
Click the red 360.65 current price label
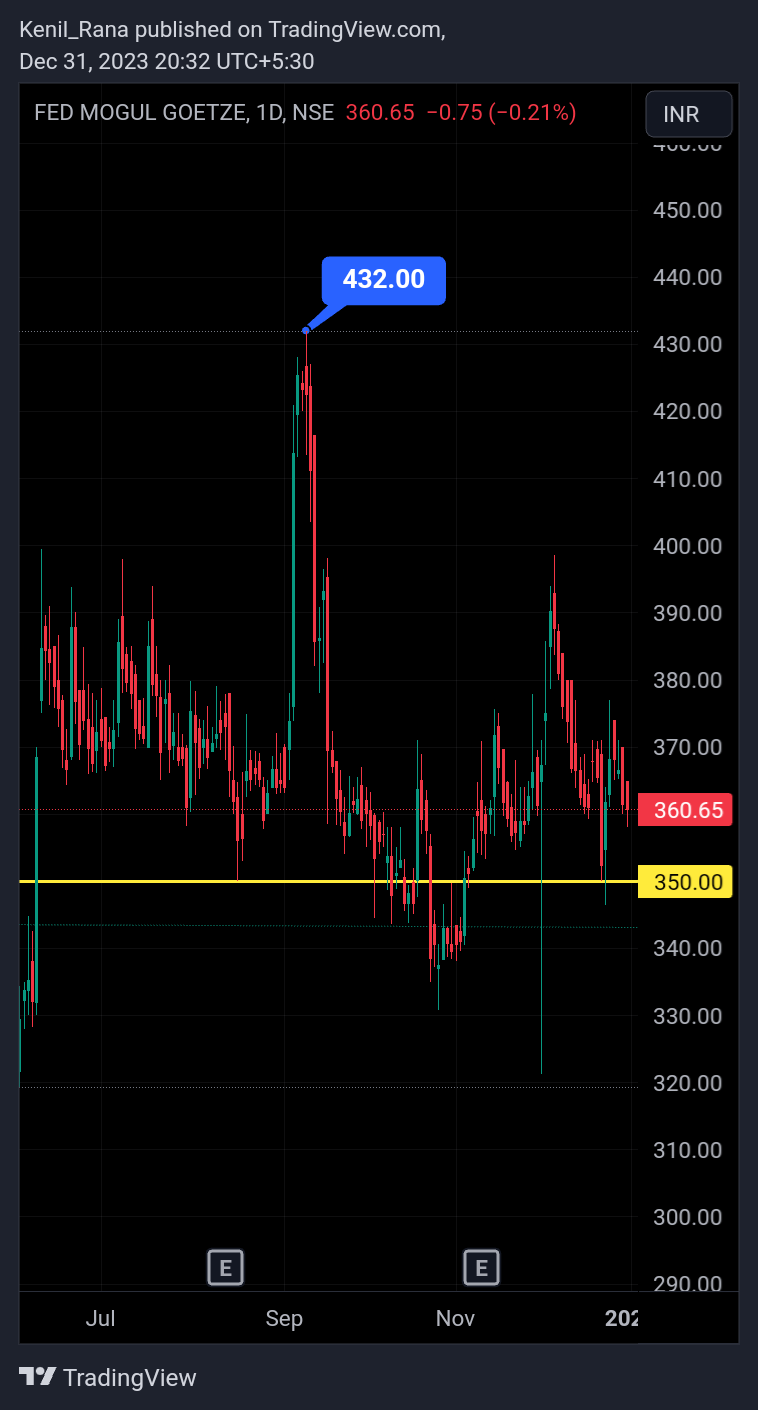tap(686, 810)
